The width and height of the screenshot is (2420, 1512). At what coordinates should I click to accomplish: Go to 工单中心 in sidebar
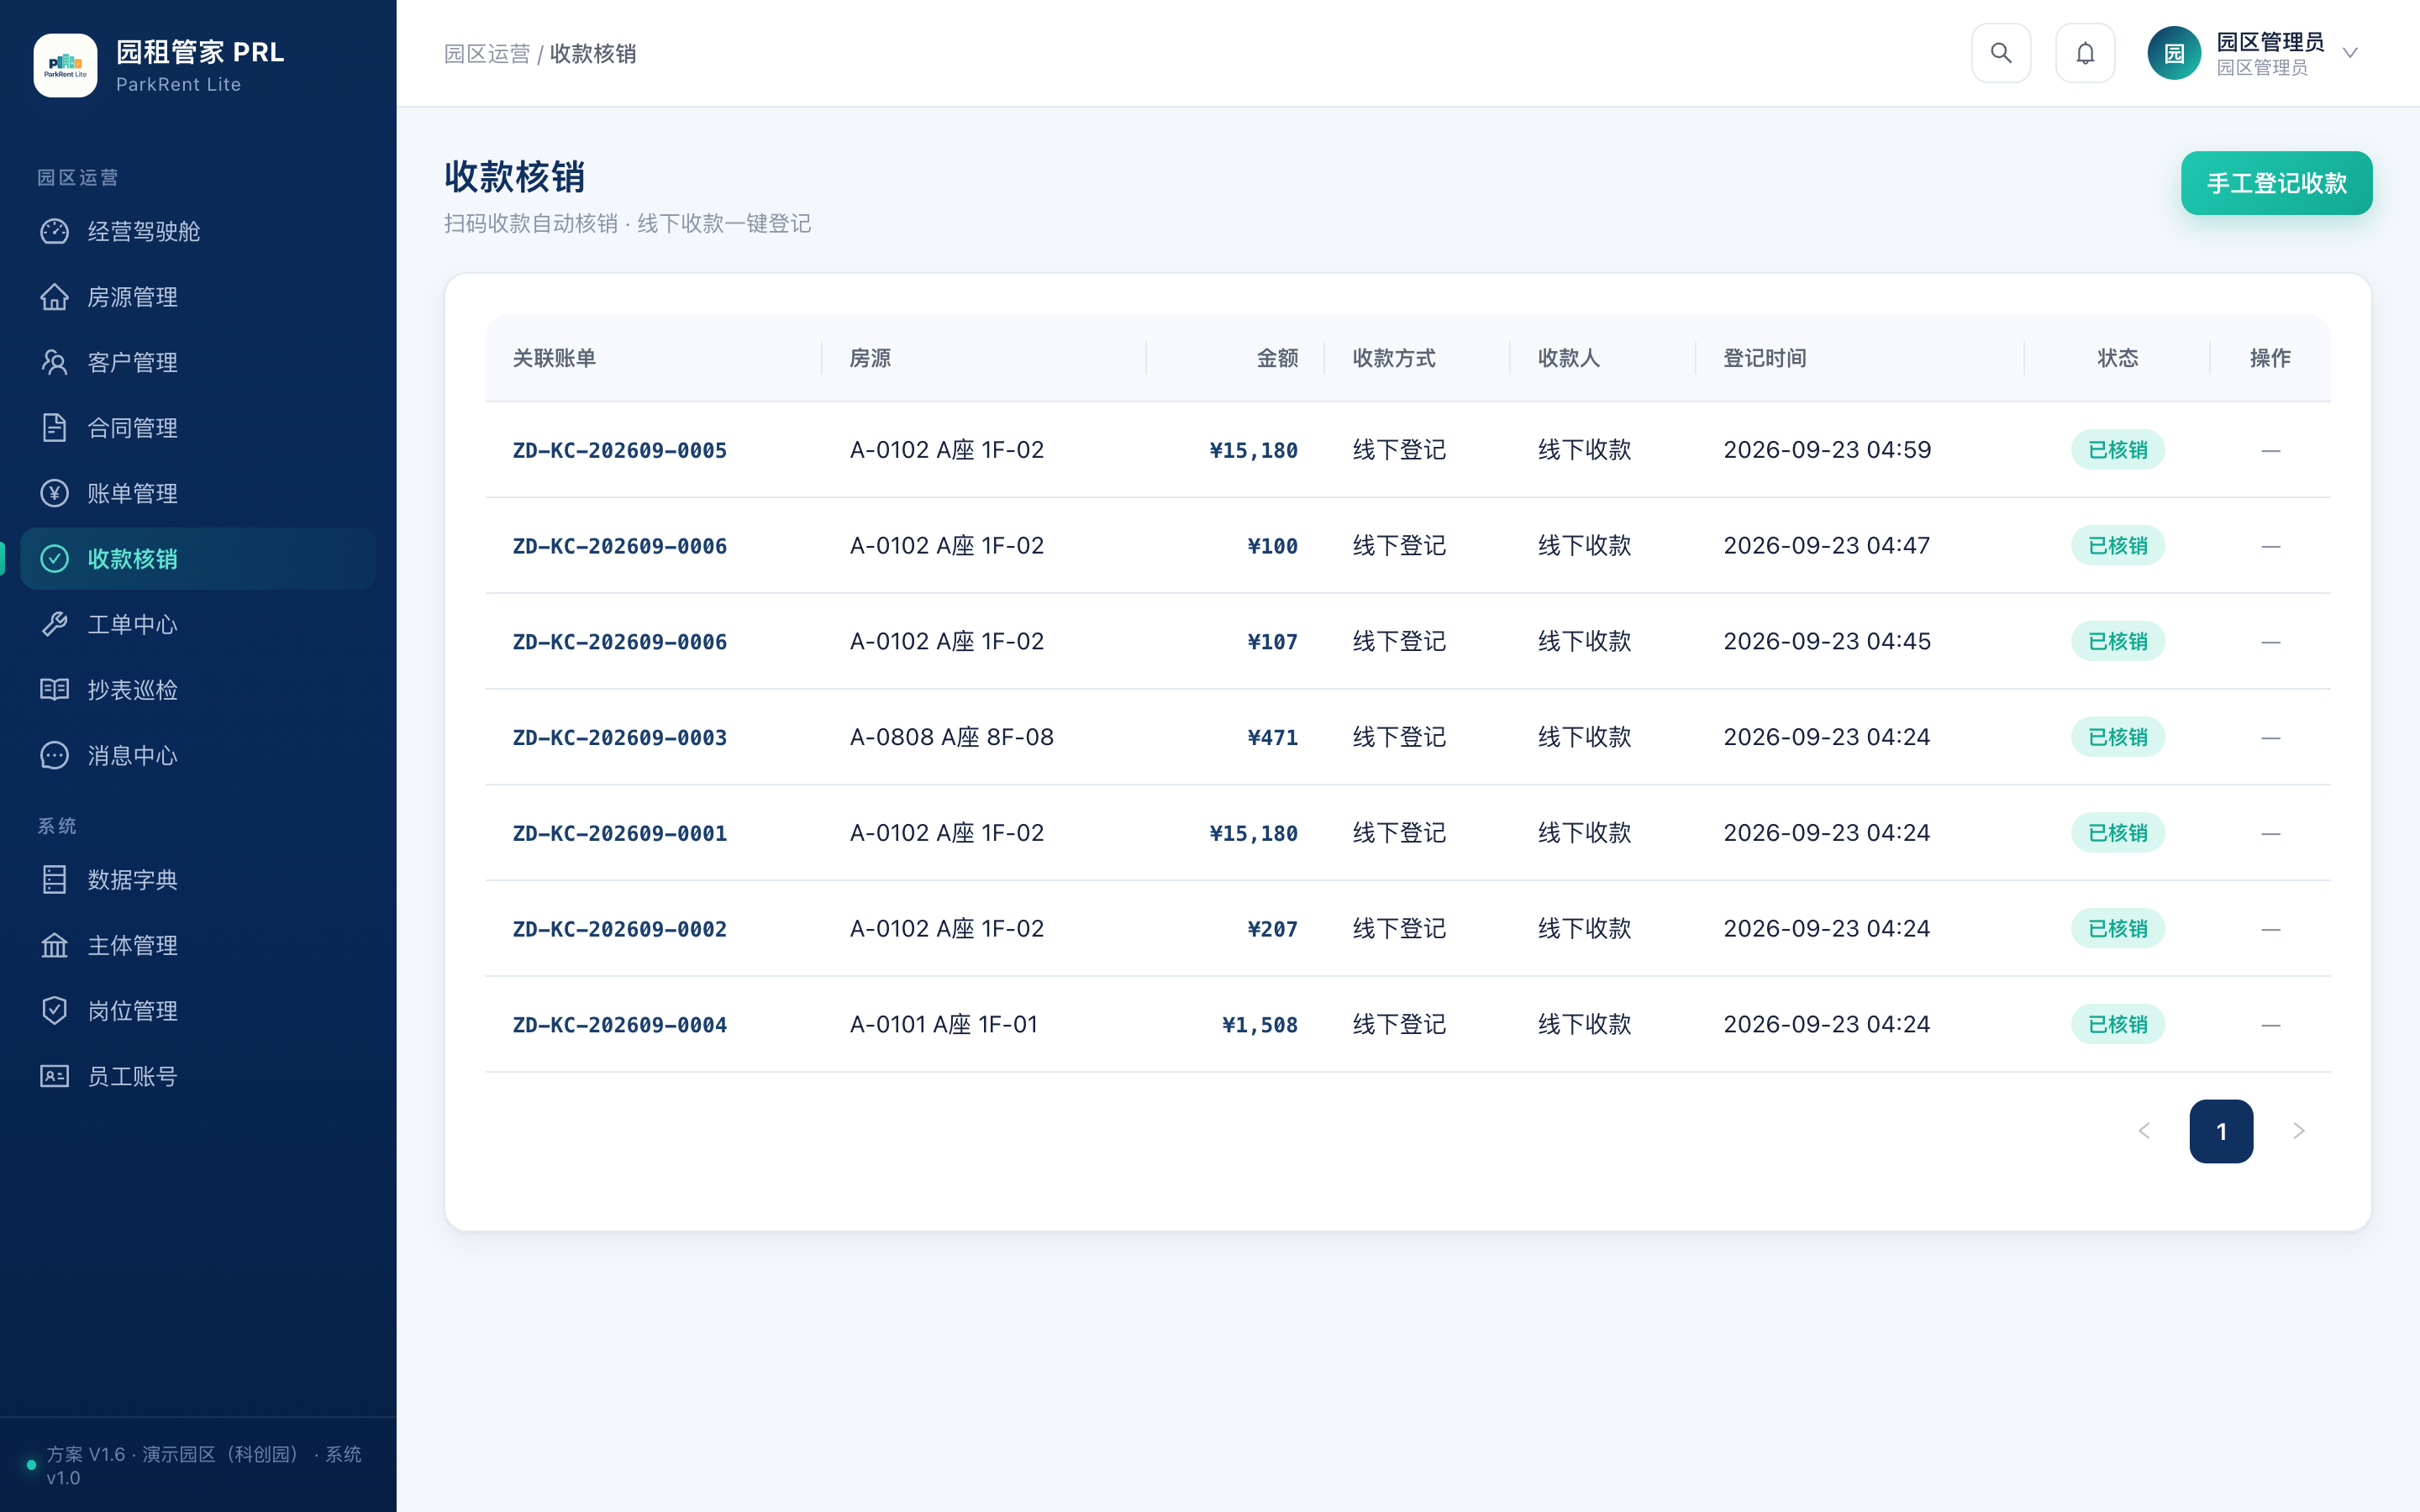pos(198,624)
